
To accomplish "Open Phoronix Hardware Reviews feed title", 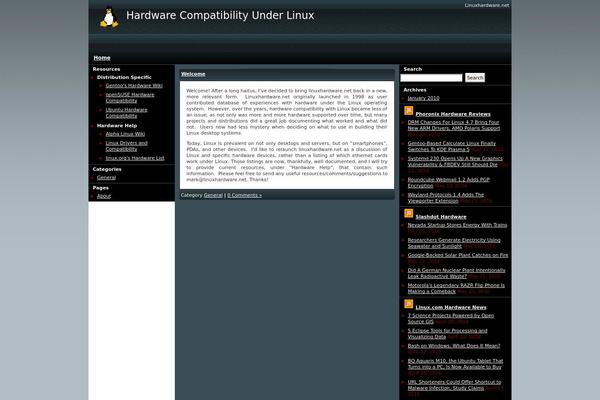I will tap(453, 114).
